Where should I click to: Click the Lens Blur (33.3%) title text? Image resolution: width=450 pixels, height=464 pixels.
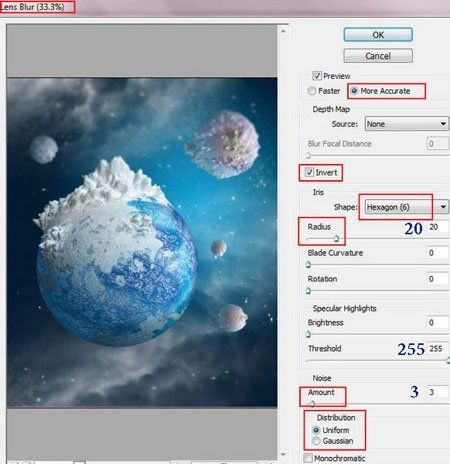pos(32,7)
